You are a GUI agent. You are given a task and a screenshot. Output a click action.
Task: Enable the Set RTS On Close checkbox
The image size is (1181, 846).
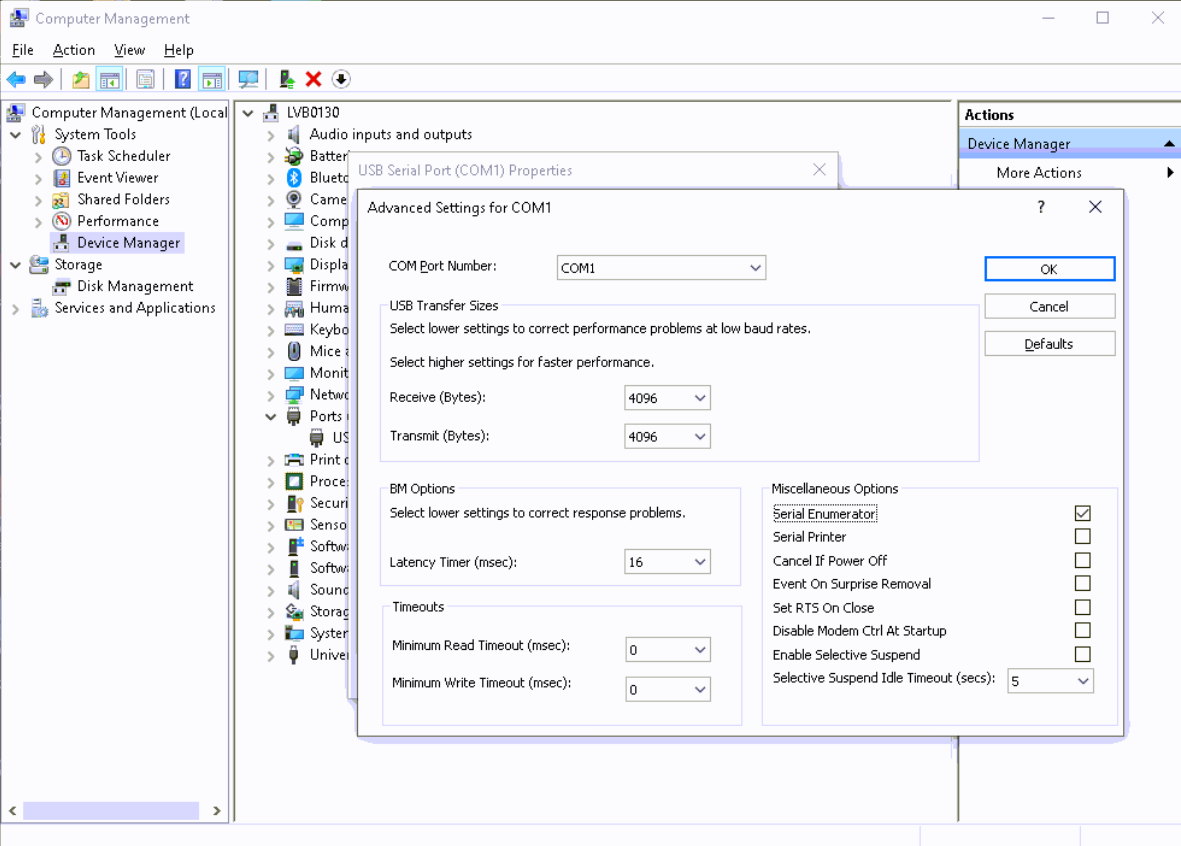point(1082,607)
